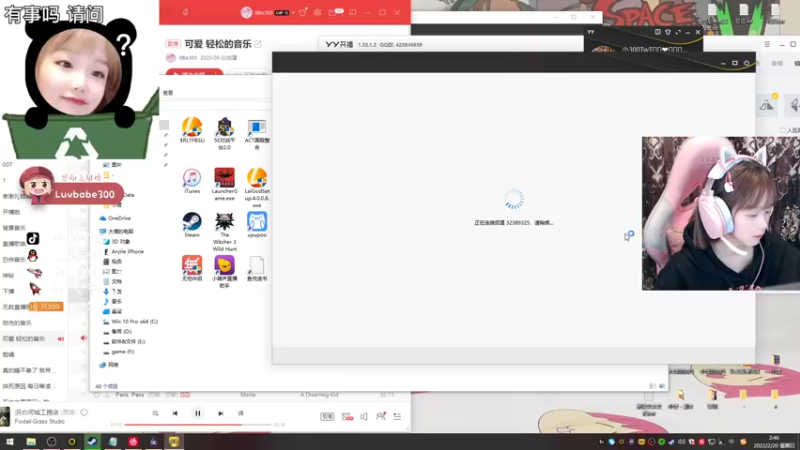Open the 查看 tab in file explorer
The image size is (800, 450).
click(168, 93)
